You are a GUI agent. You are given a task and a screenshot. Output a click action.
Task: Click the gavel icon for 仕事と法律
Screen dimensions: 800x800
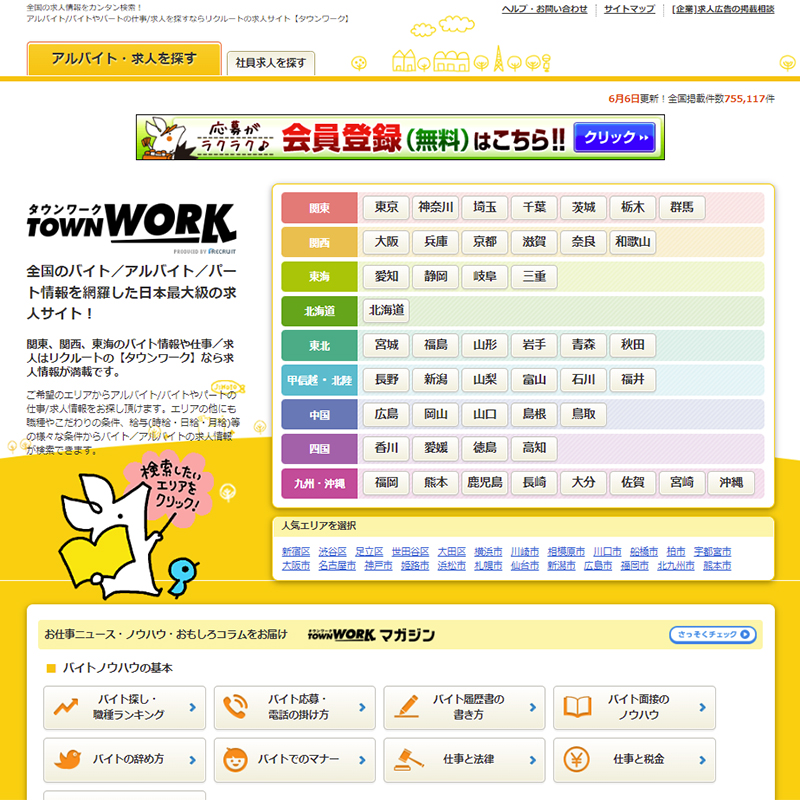[x=406, y=760]
